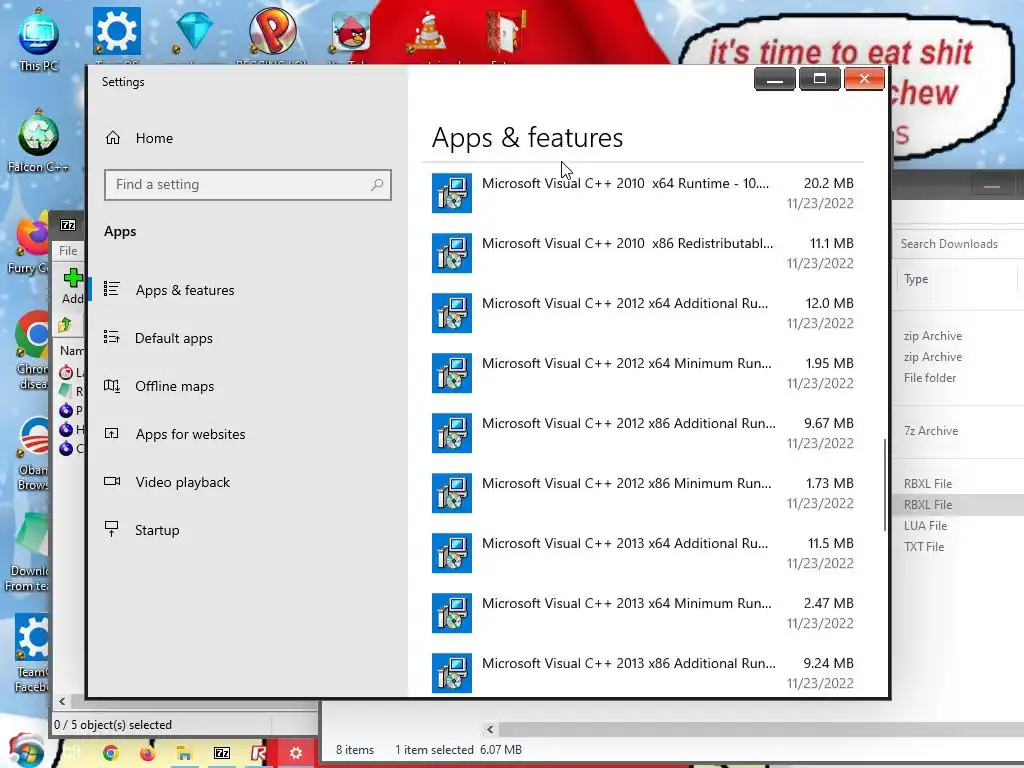Screen dimensions: 1024x768
Task: Click the Default apps sidebar icon
Action: 112,337
